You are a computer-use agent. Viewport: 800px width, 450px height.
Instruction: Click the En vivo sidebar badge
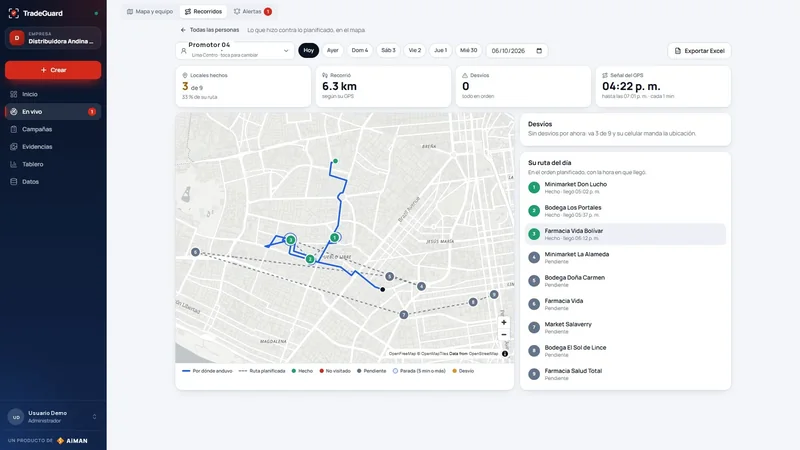pyautogui.click(x=92, y=112)
